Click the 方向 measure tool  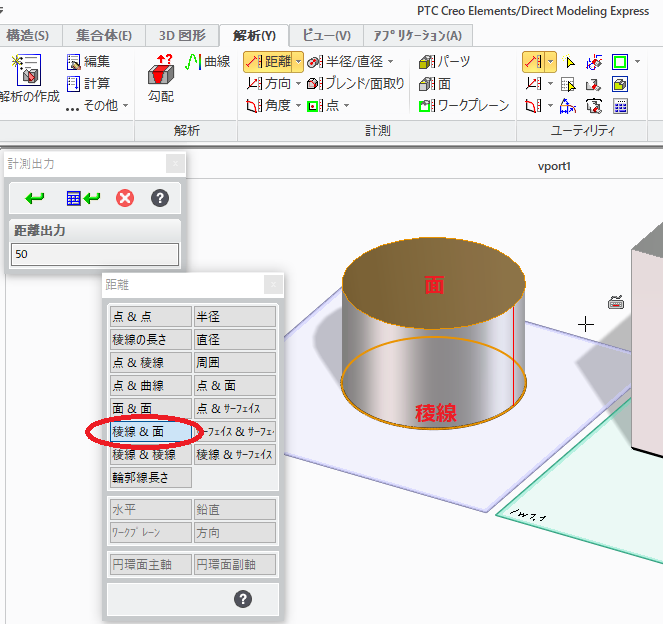[268, 83]
